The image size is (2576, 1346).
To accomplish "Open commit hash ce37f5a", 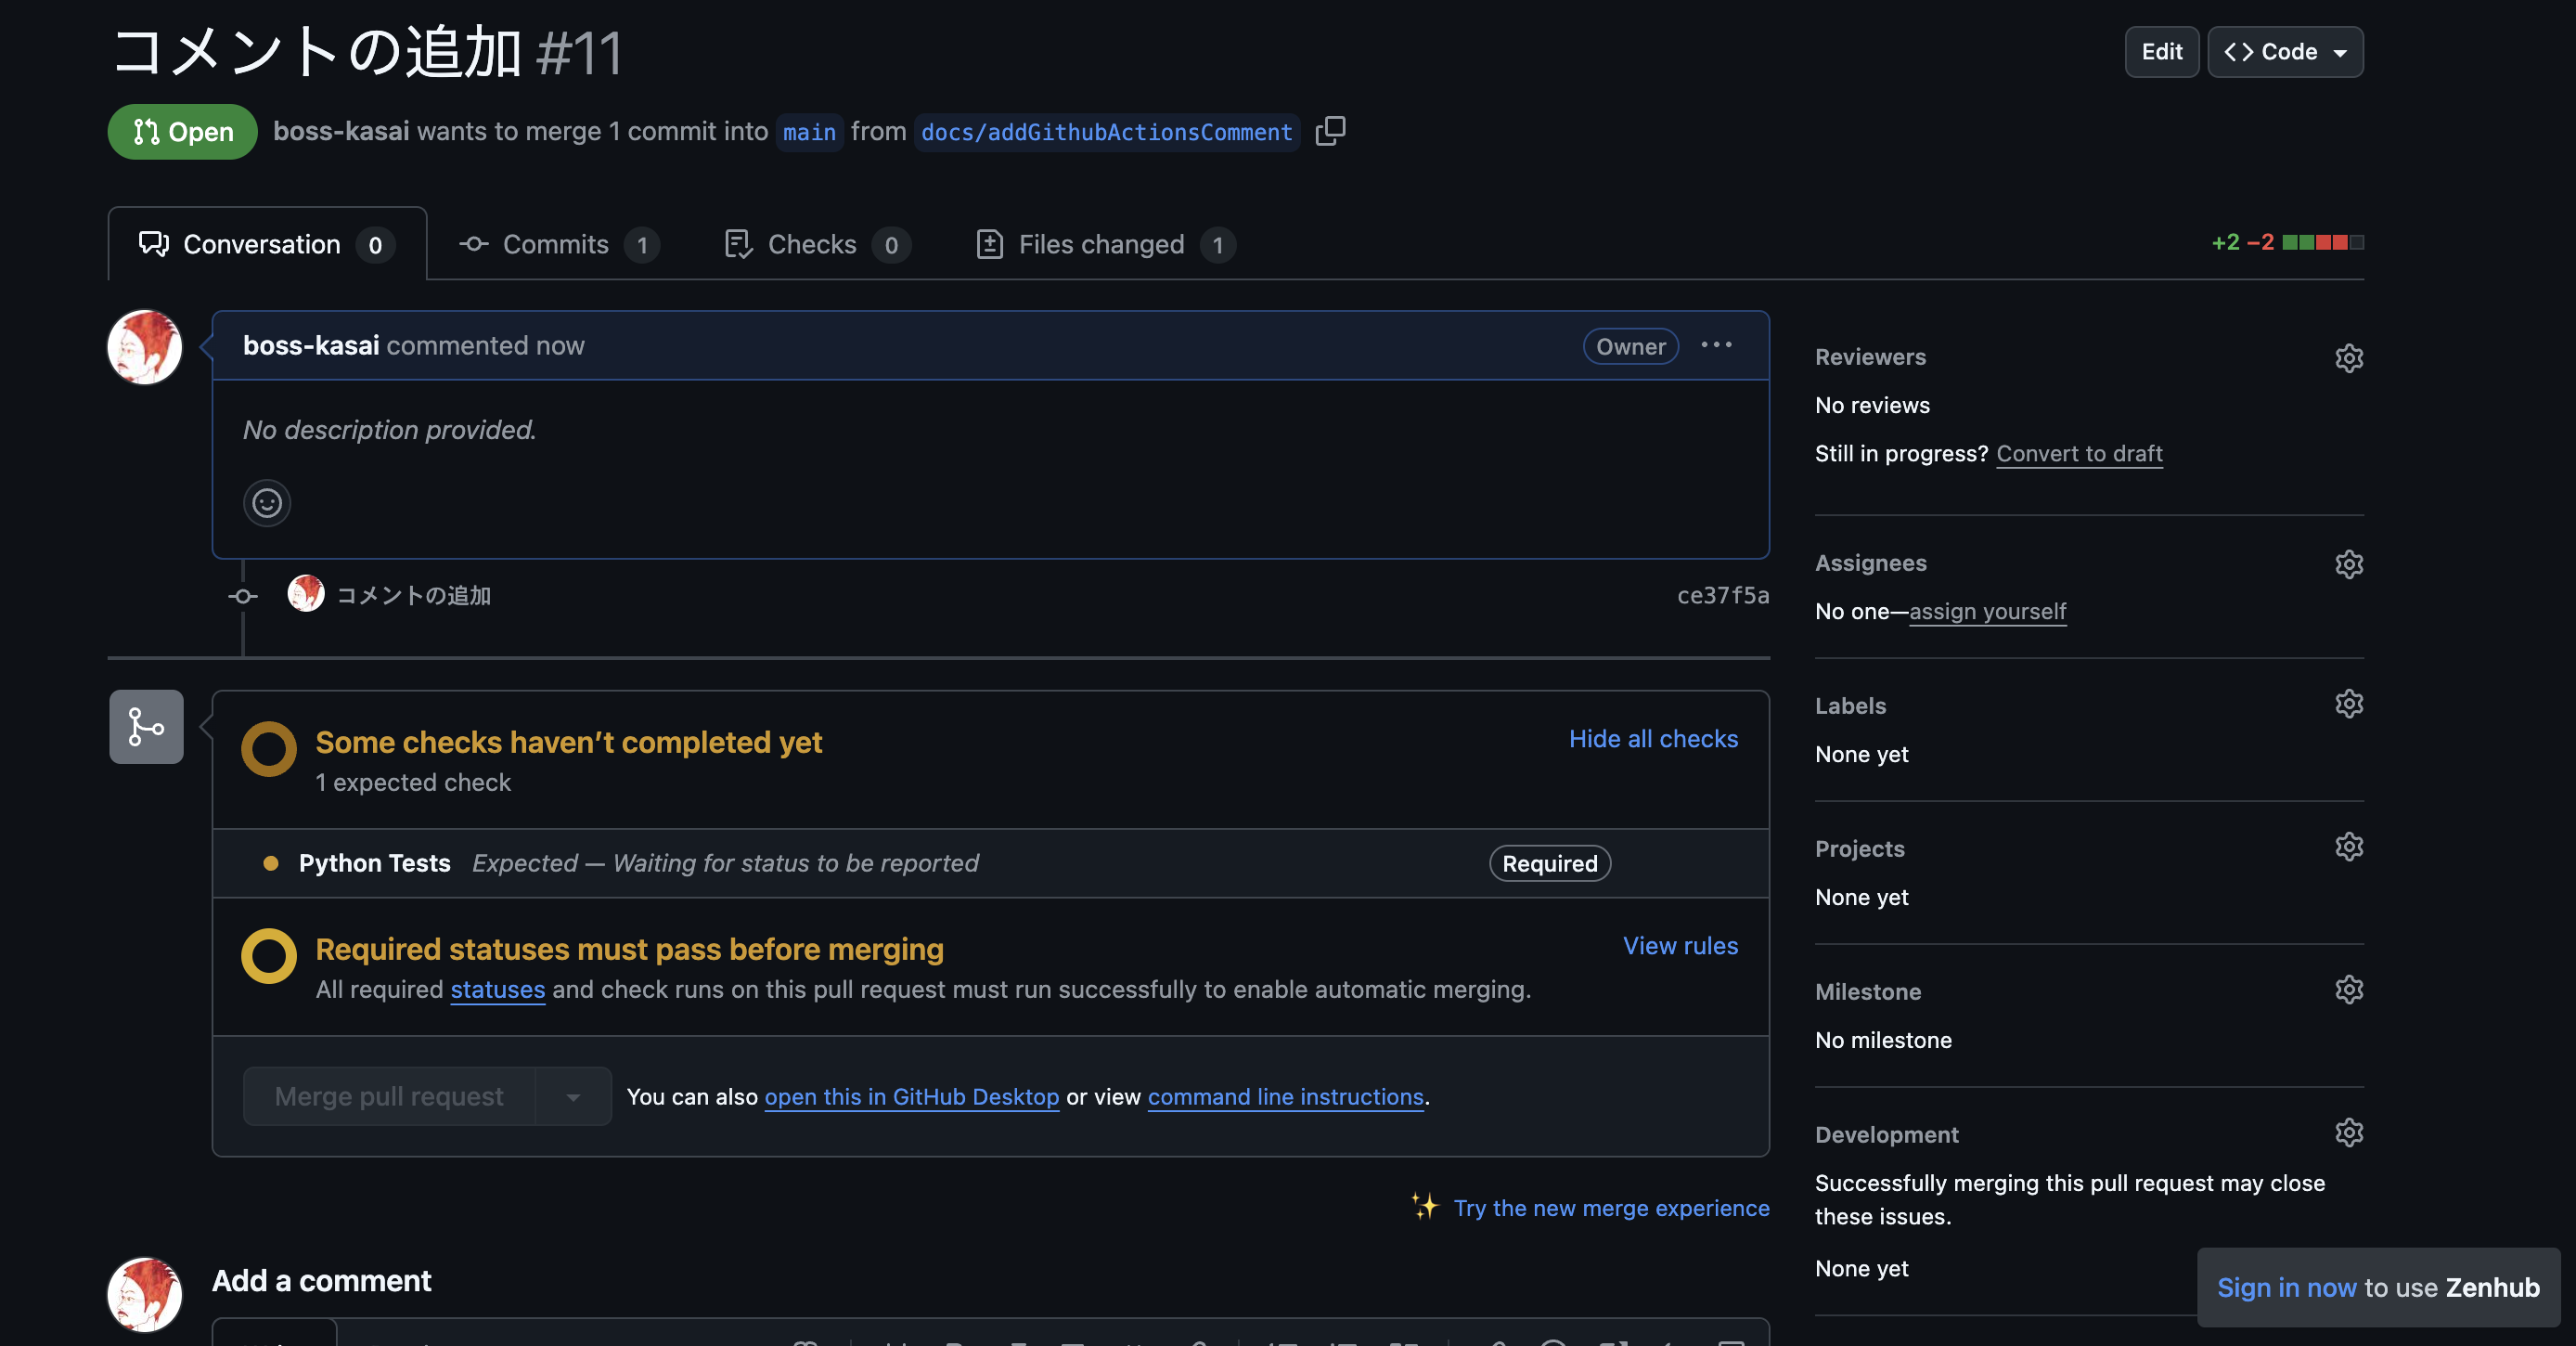I will click(x=1722, y=596).
